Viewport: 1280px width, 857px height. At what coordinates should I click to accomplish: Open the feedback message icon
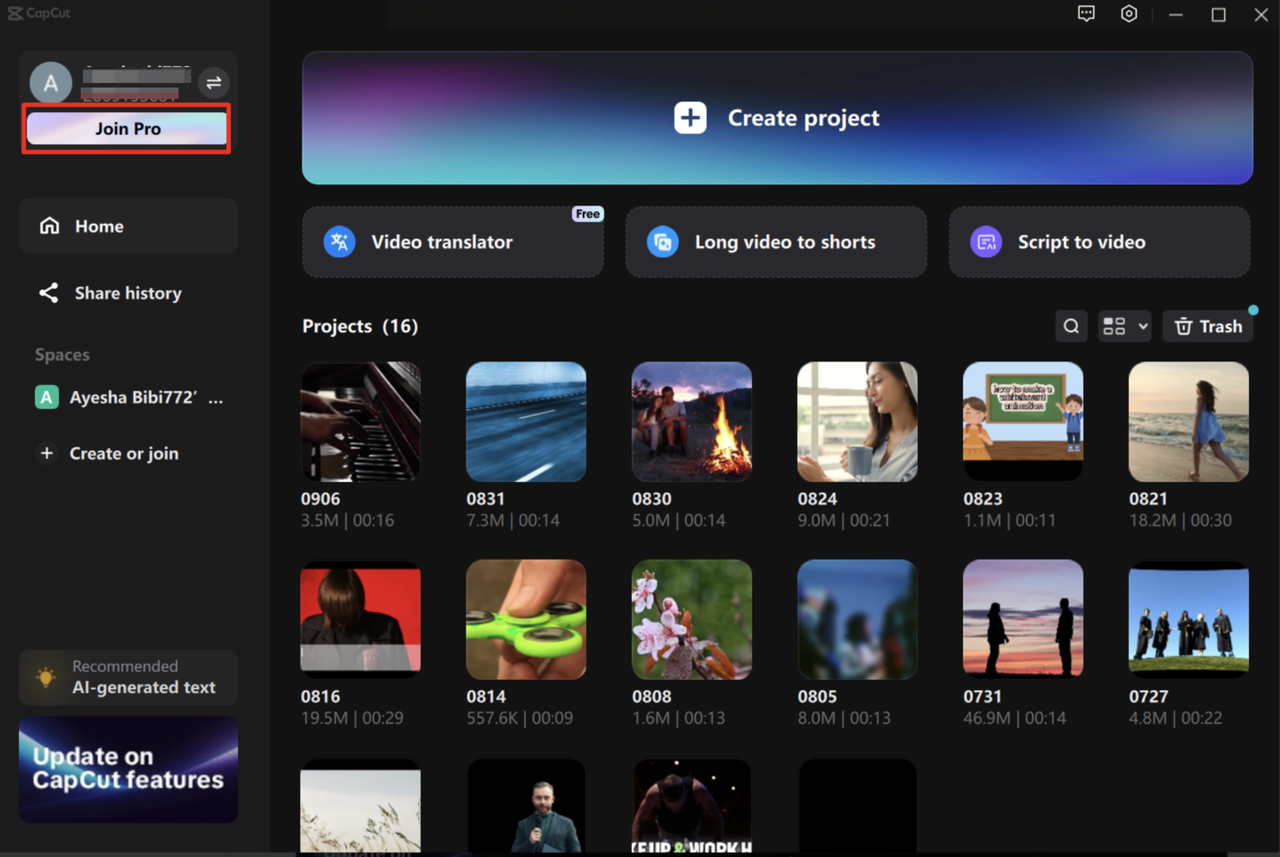point(1086,14)
